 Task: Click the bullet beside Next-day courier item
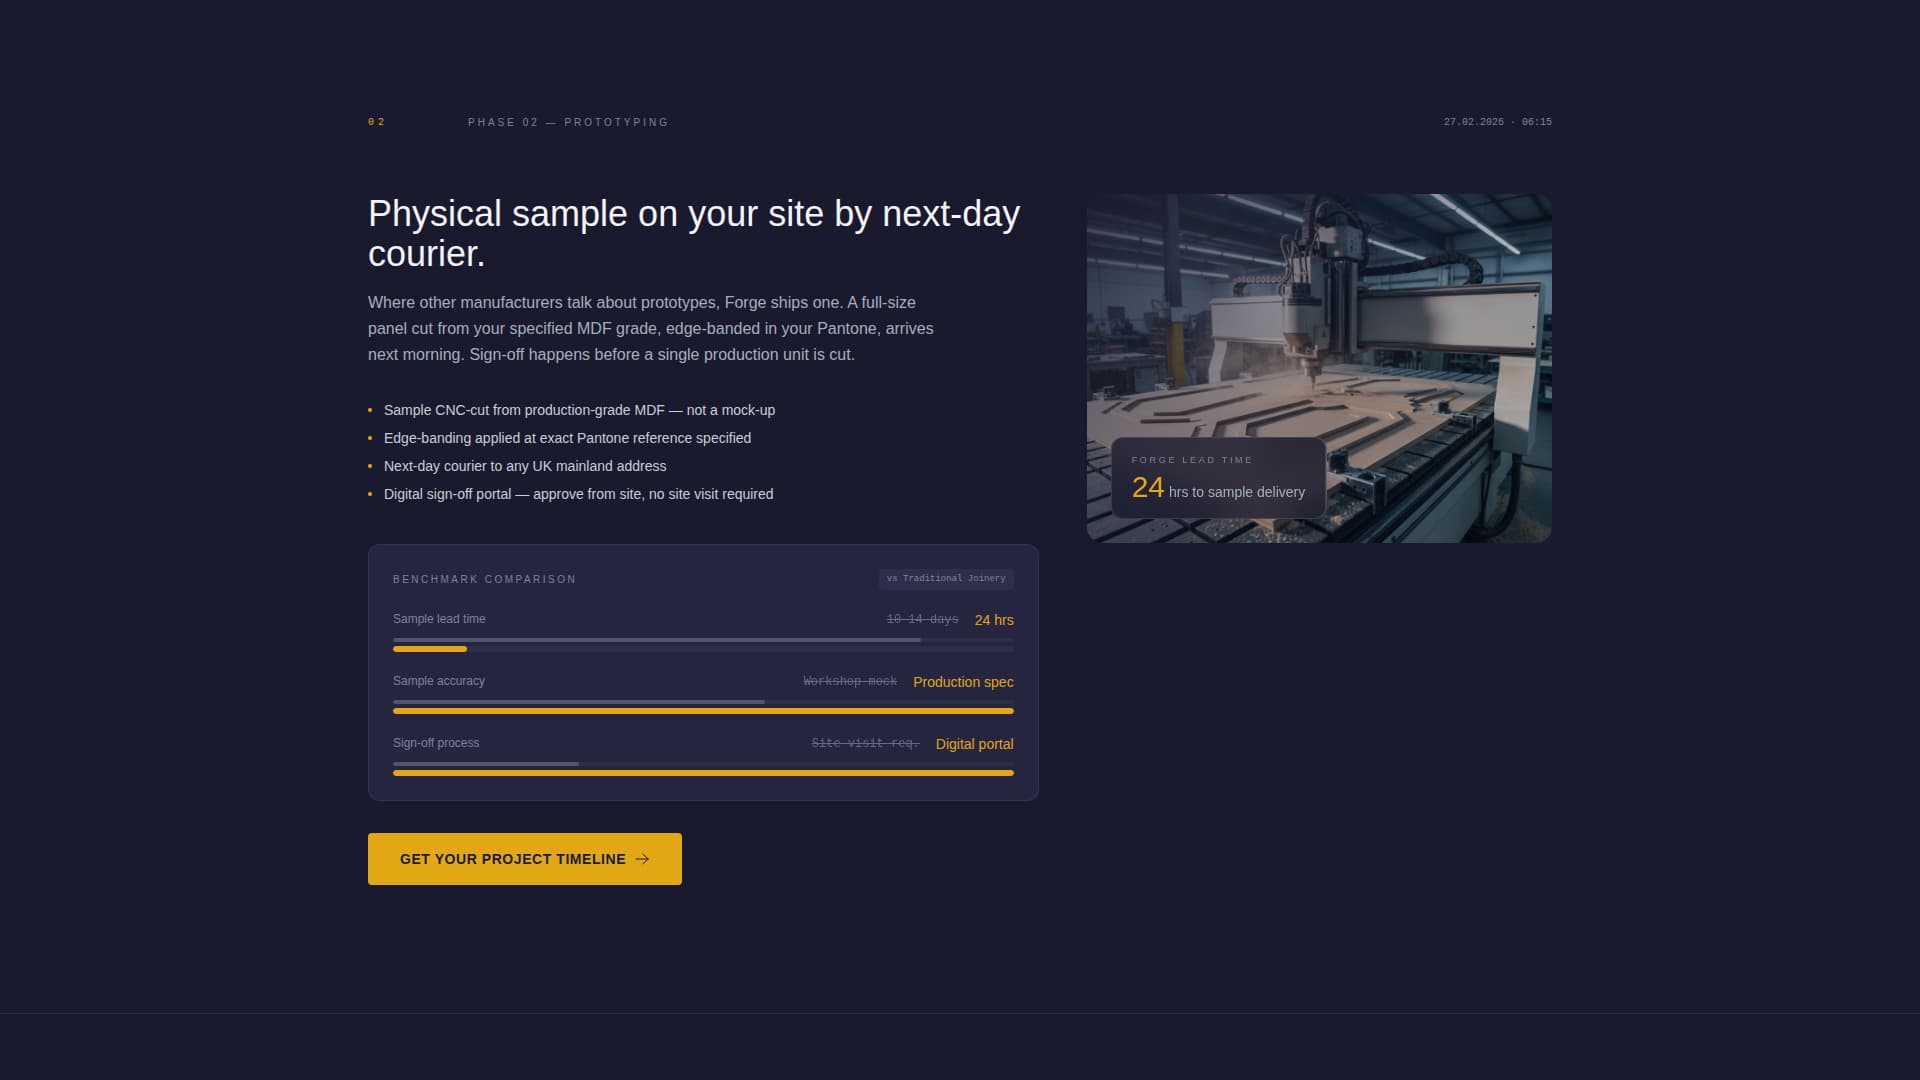[371, 466]
